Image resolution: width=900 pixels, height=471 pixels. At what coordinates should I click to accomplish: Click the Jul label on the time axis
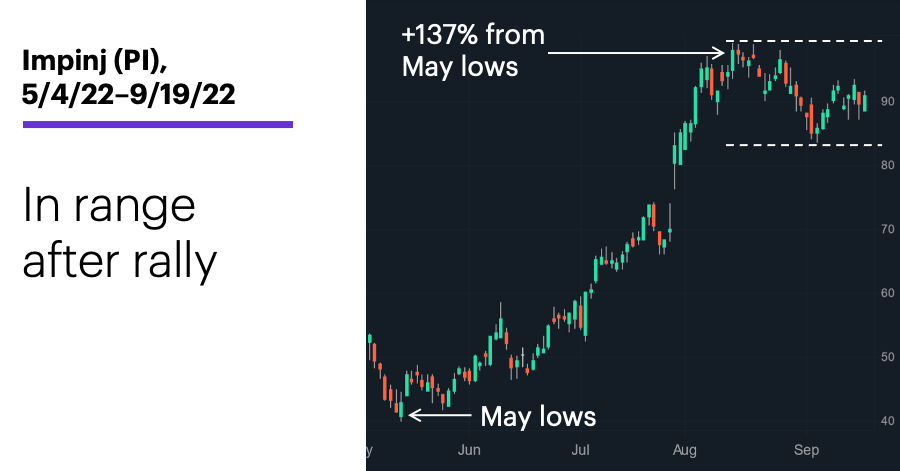point(580,450)
